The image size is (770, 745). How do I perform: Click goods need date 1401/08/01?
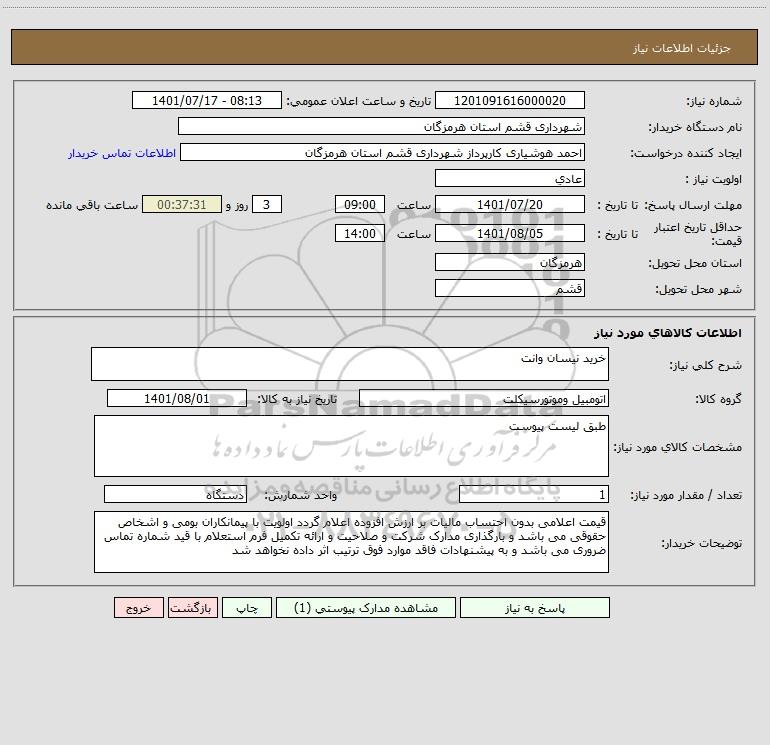point(177,398)
